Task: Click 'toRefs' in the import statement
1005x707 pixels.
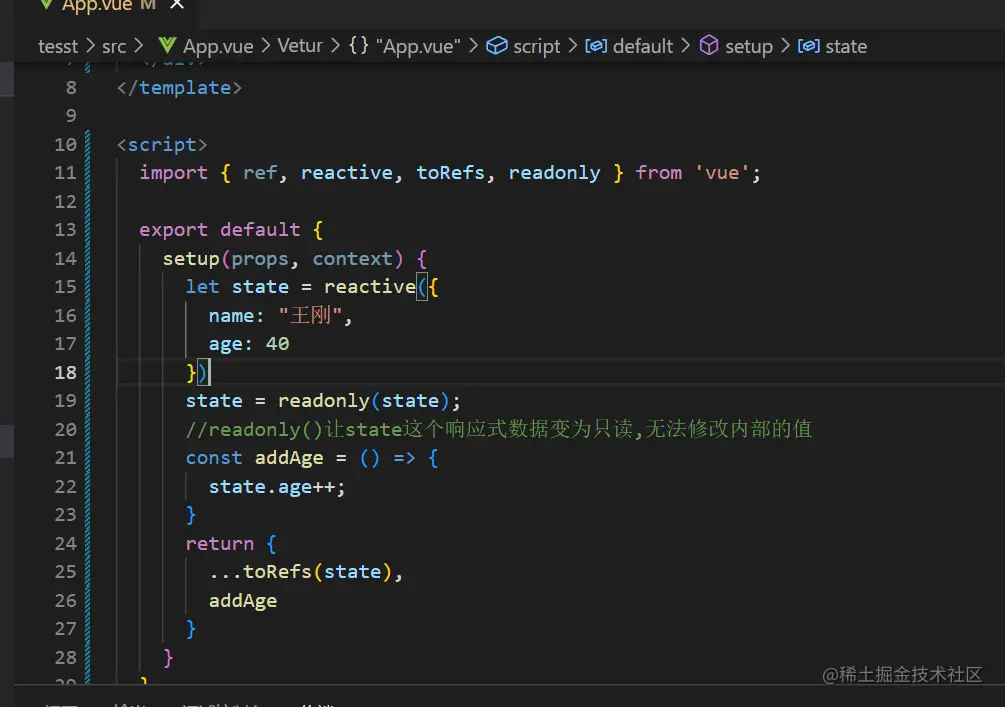Action: point(451,173)
